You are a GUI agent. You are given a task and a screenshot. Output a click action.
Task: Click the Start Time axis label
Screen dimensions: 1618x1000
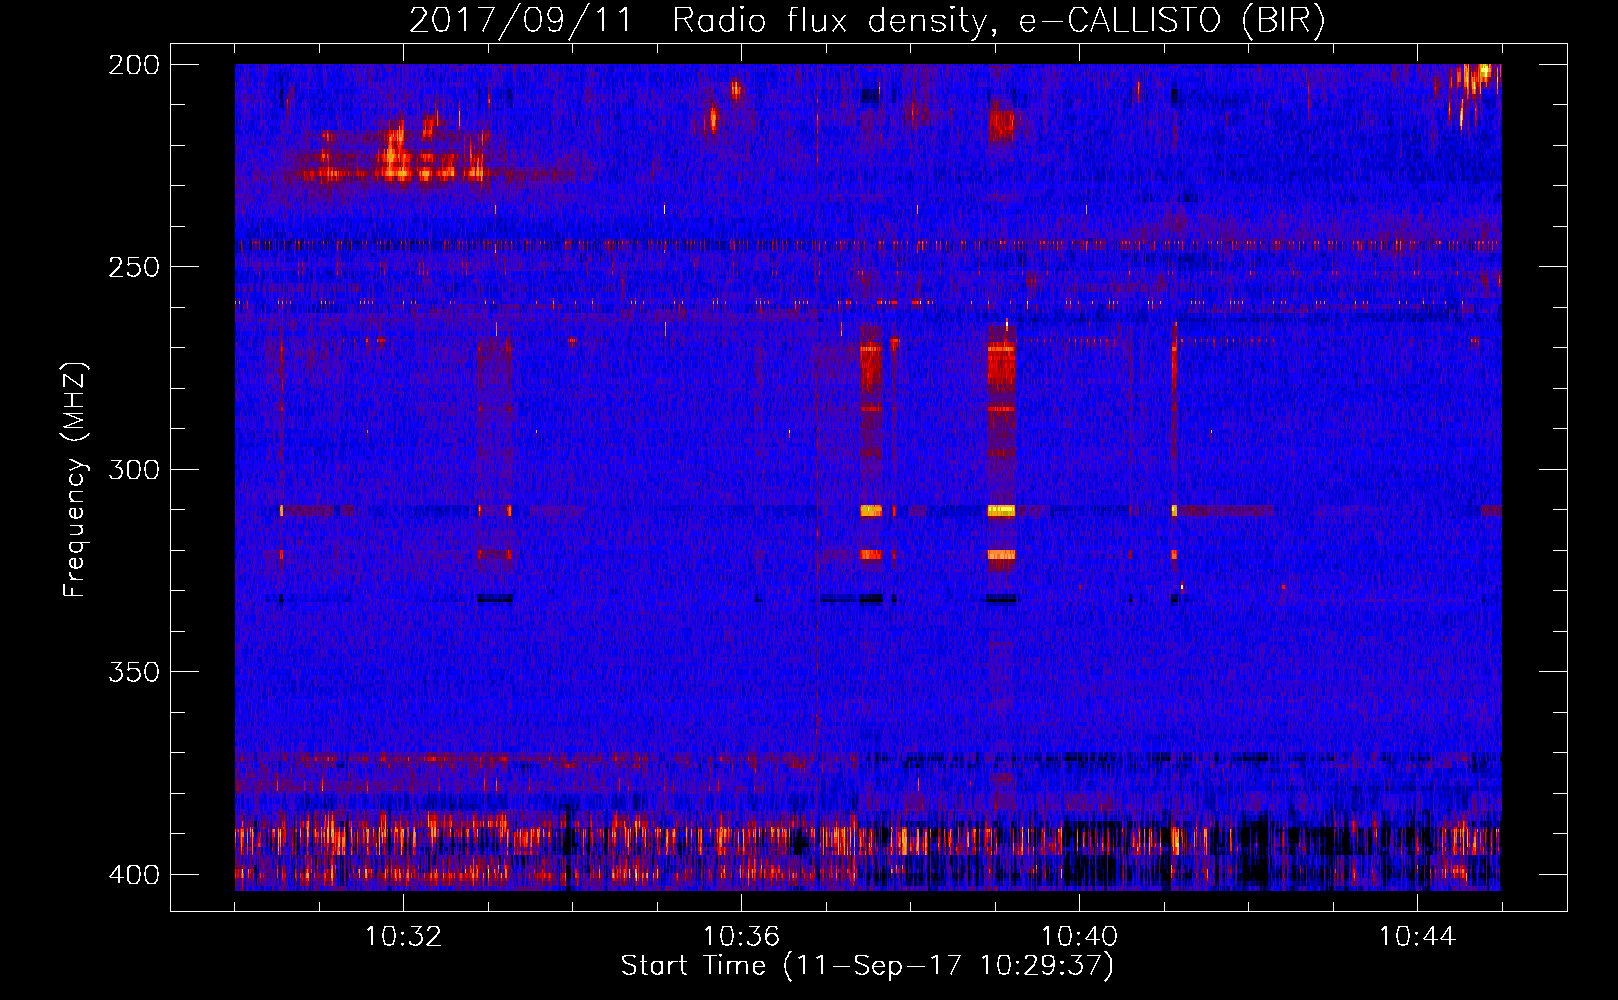(867, 966)
